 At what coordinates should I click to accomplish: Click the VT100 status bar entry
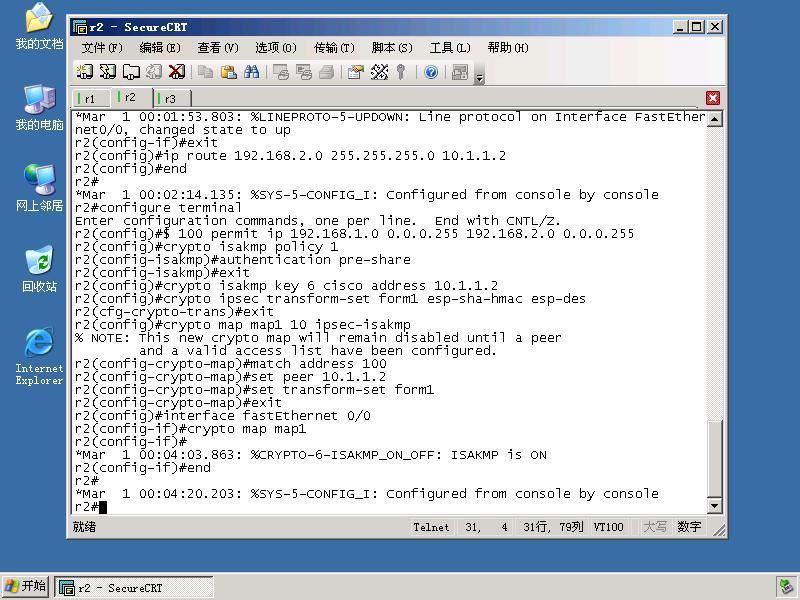(608, 527)
